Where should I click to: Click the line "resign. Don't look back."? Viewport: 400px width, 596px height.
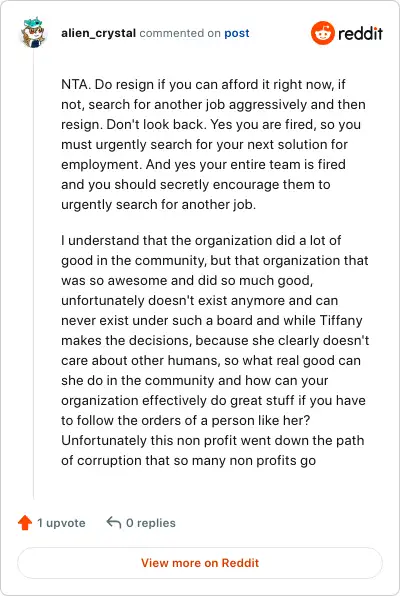point(211,125)
